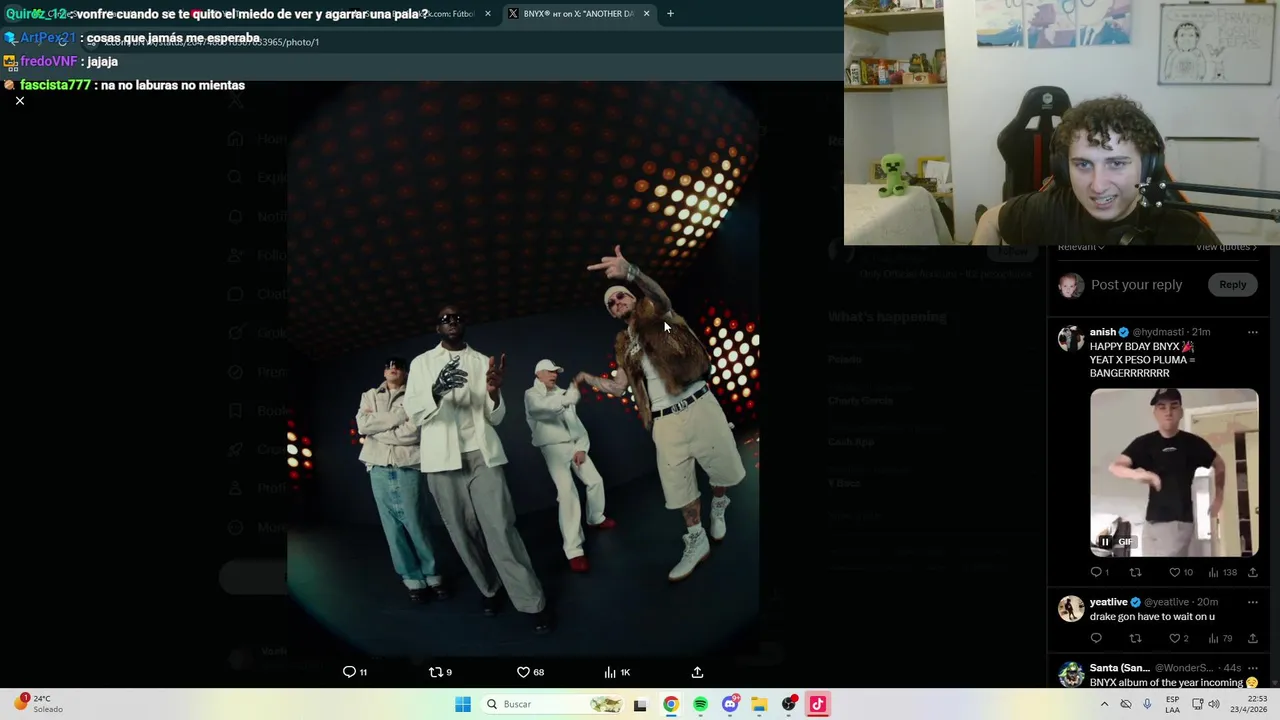Open volume settings from the speaker icon
The height and width of the screenshot is (720, 1280).
(x=1214, y=704)
